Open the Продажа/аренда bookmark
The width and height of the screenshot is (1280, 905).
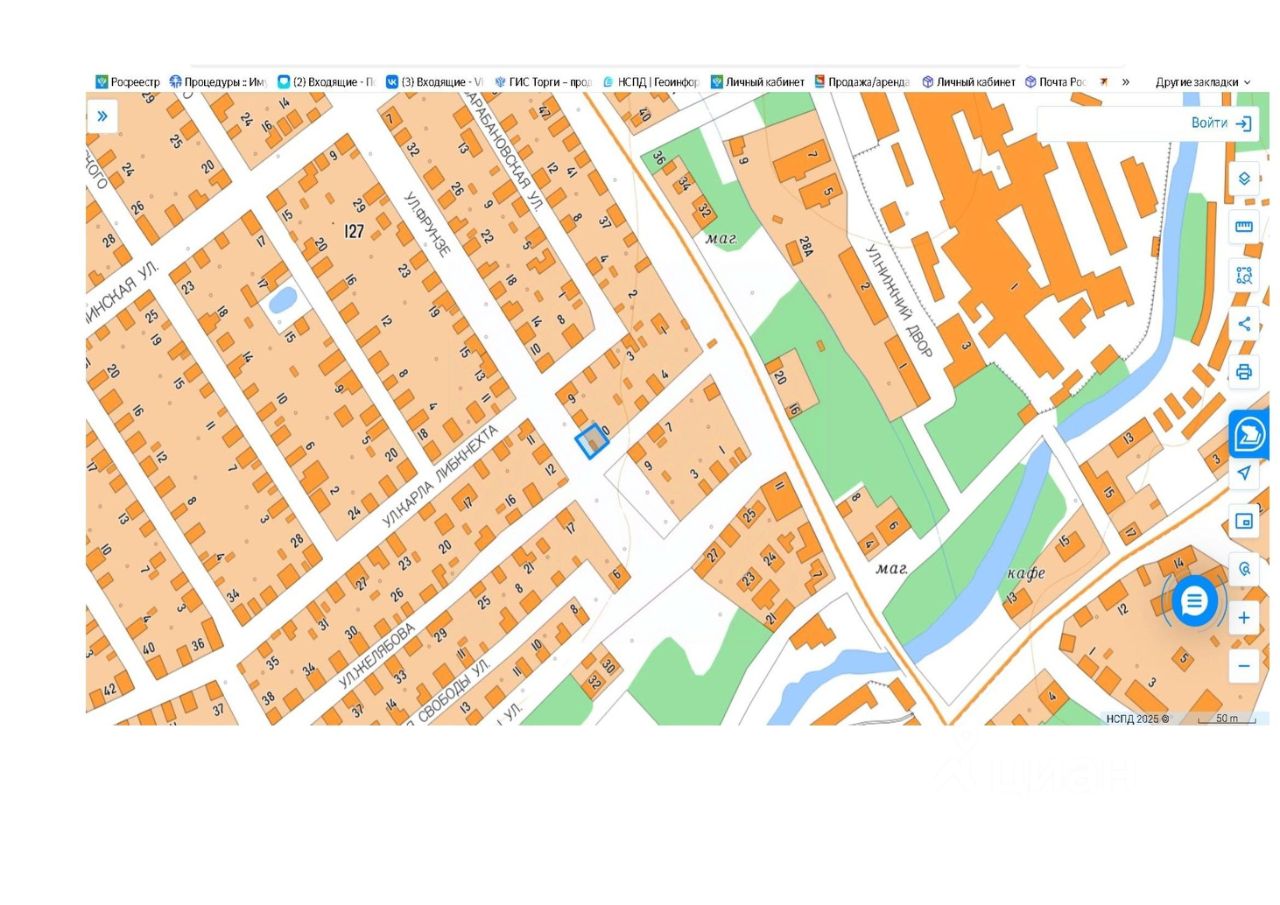click(x=862, y=82)
